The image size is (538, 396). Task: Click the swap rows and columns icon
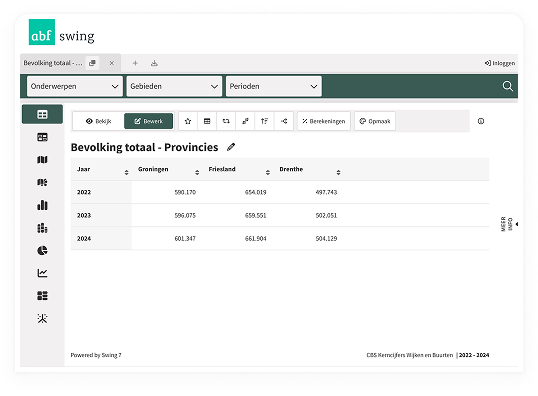point(226,121)
